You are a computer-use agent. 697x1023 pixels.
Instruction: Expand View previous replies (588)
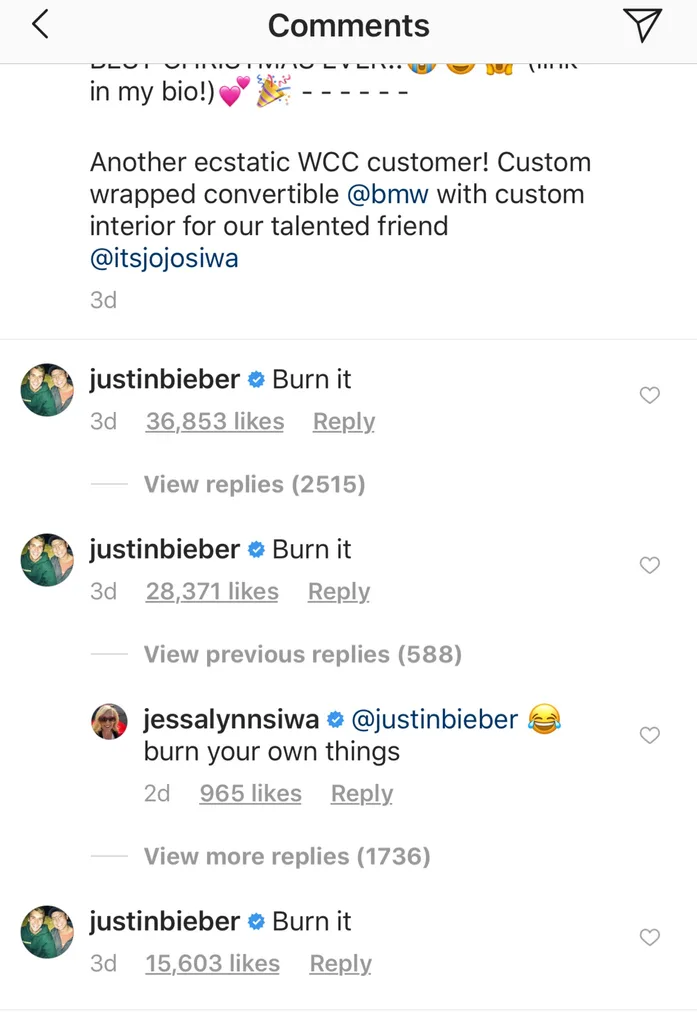pyautogui.click(x=303, y=654)
